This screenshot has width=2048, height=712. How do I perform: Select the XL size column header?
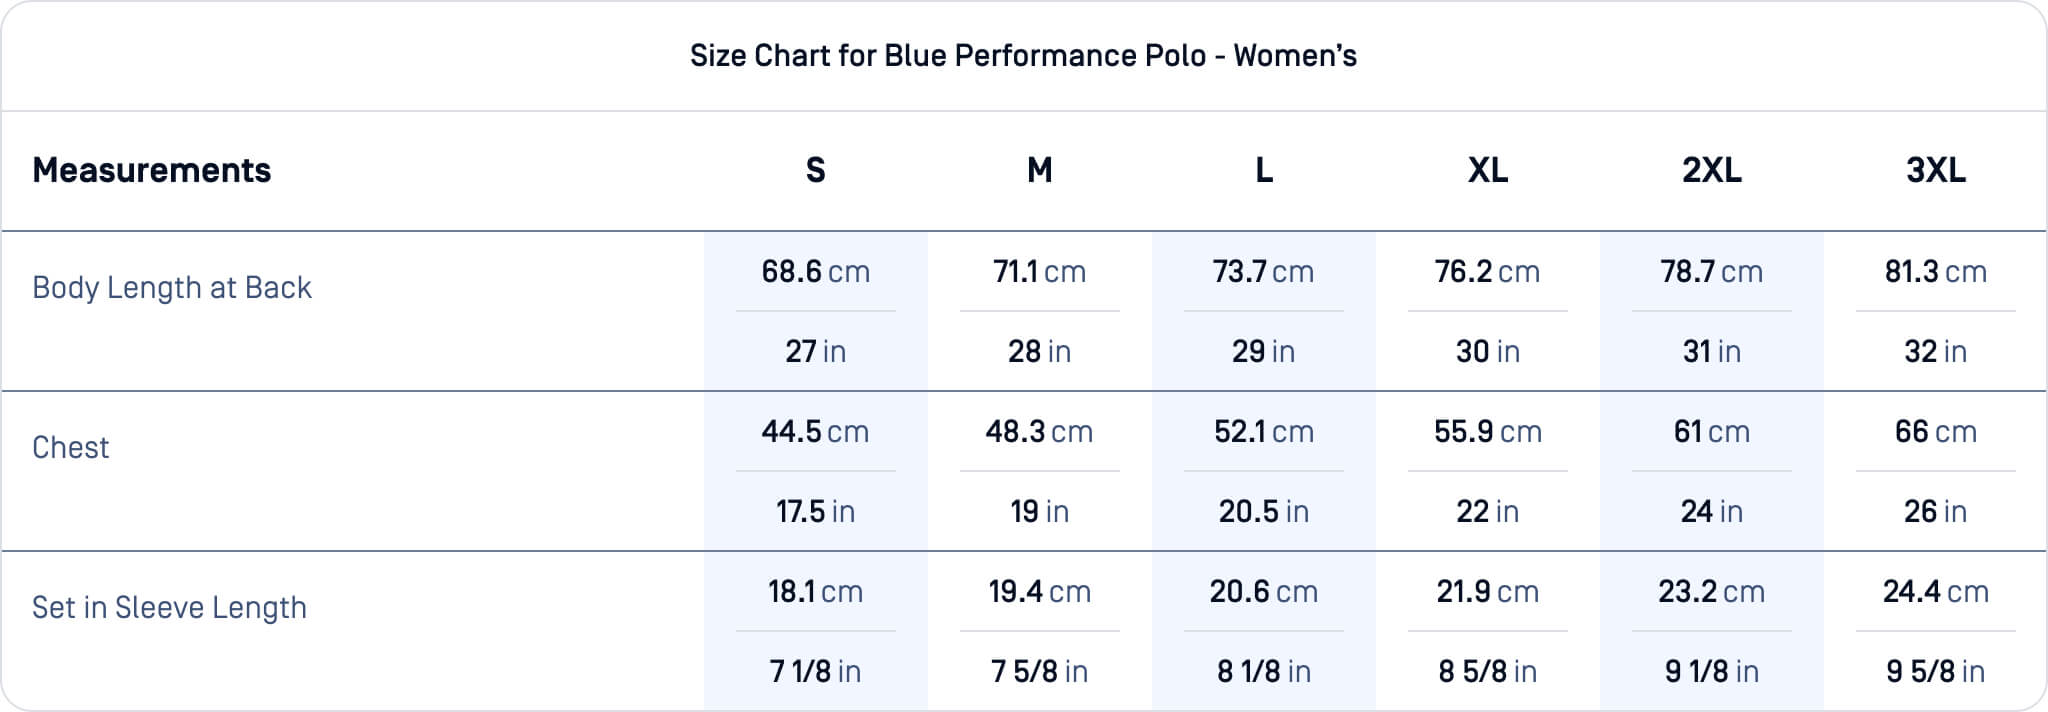pyautogui.click(x=1487, y=170)
